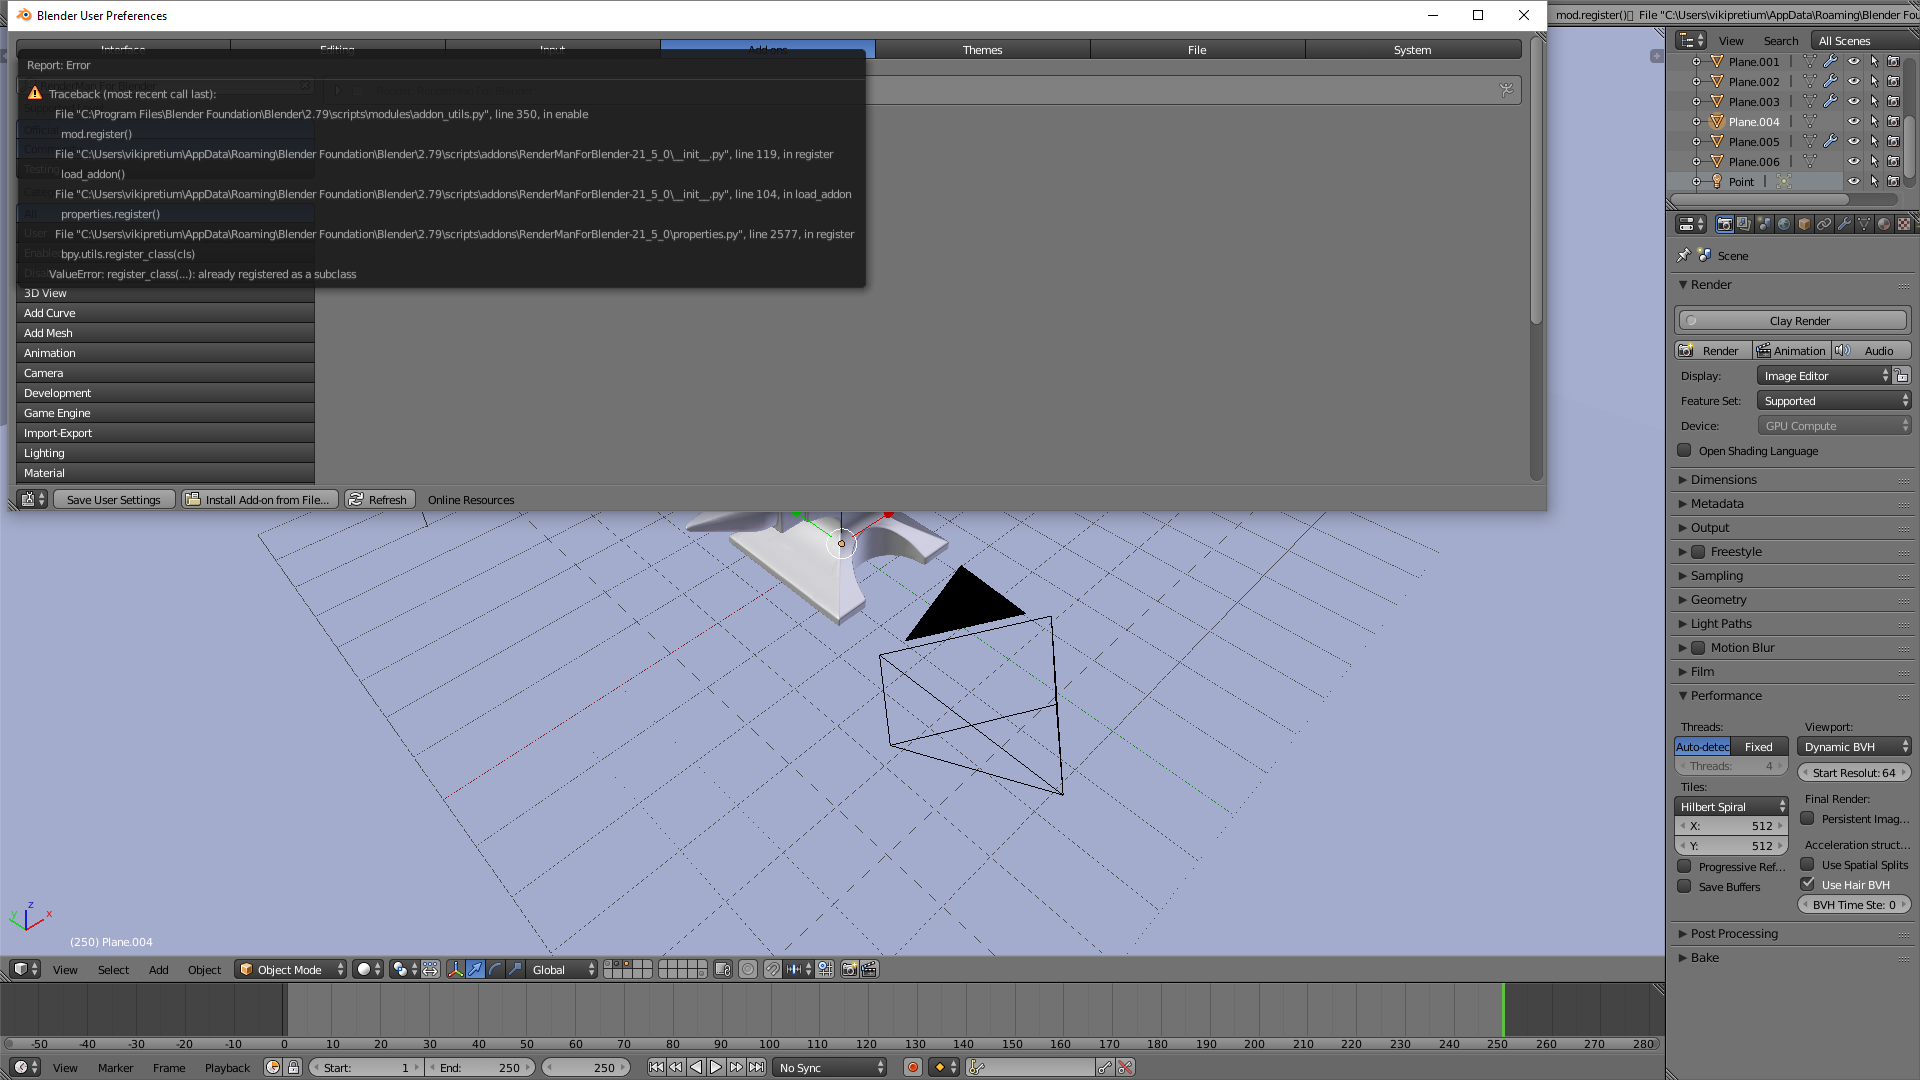Open the Object properties tab (orange cube icon)
The height and width of the screenshot is (1080, 1920).
click(x=1804, y=224)
